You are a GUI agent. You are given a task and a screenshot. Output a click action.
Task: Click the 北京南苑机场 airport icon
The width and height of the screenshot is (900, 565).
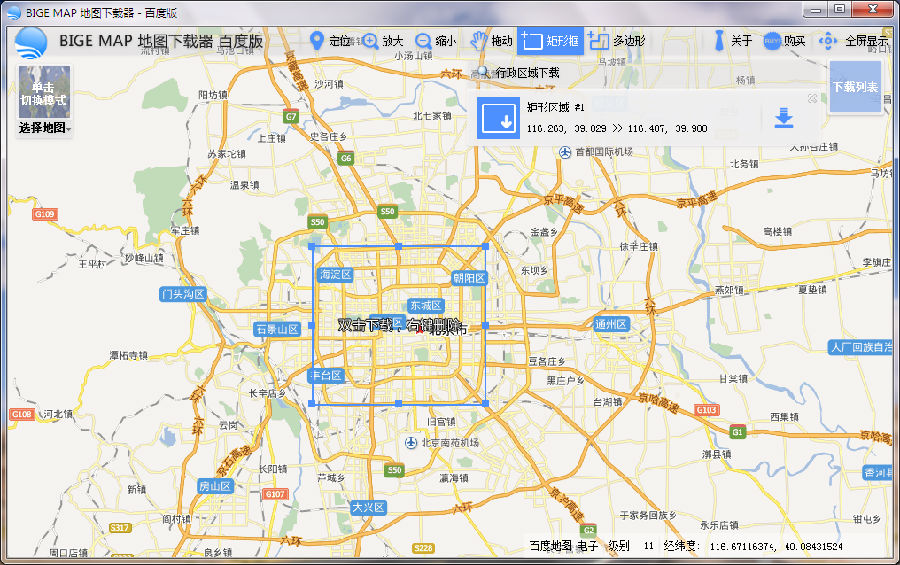click(x=411, y=442)
